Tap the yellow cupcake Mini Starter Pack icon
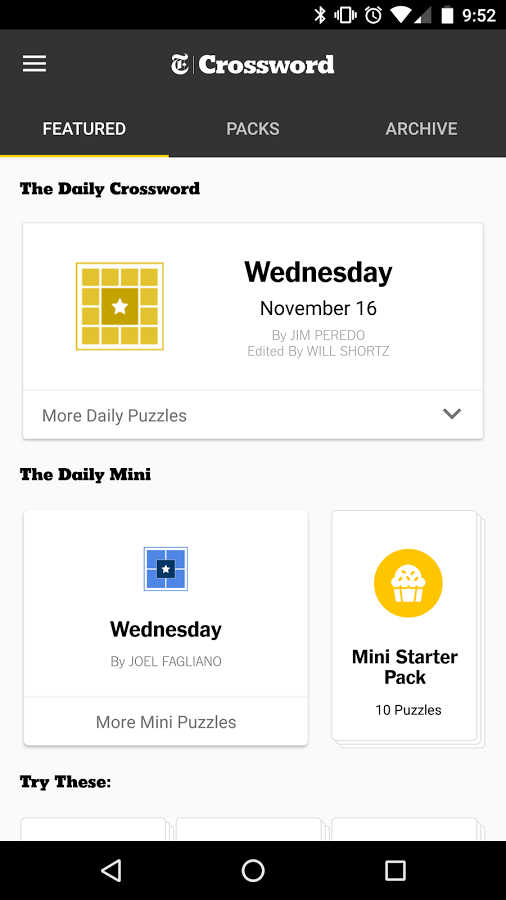 (408, 583)
